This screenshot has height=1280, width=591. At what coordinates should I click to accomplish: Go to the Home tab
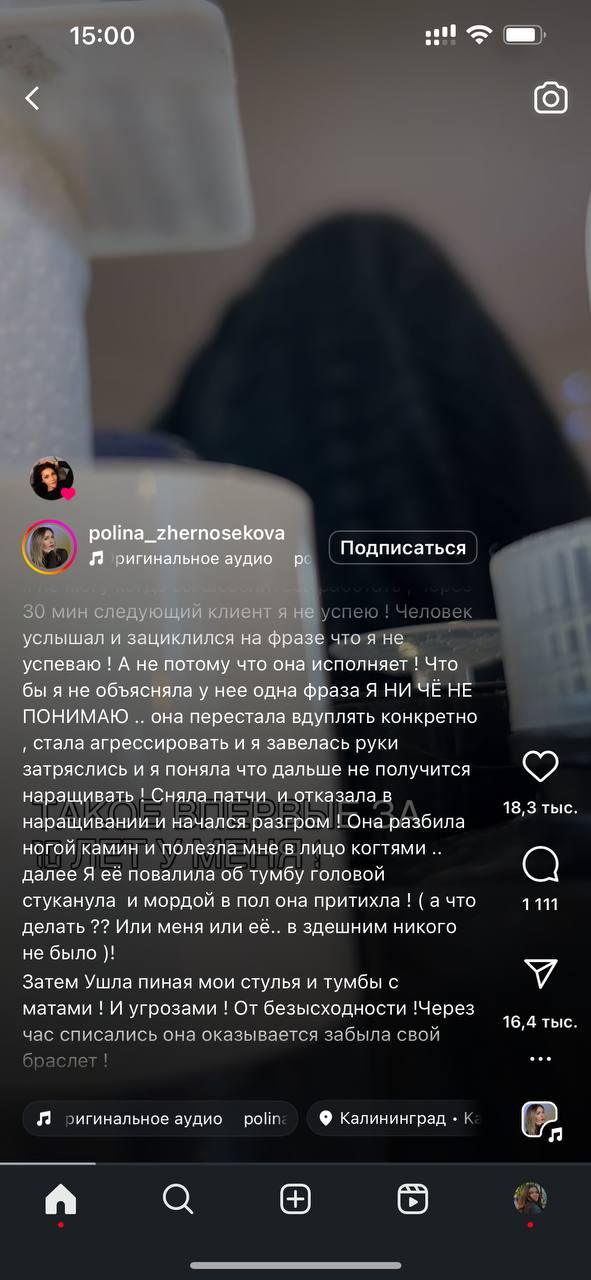click(61, 1199)
